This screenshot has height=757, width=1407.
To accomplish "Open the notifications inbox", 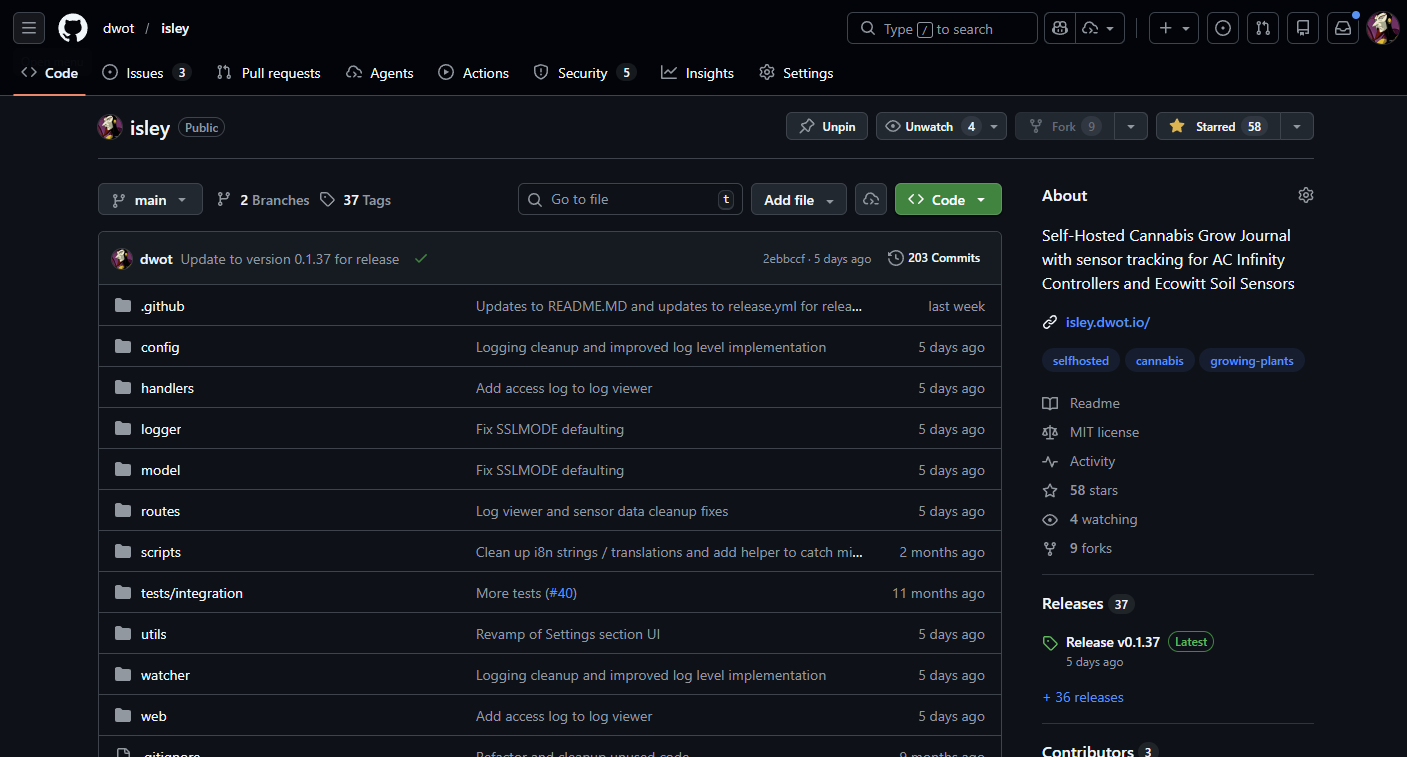I will (x=1342, y=27).
